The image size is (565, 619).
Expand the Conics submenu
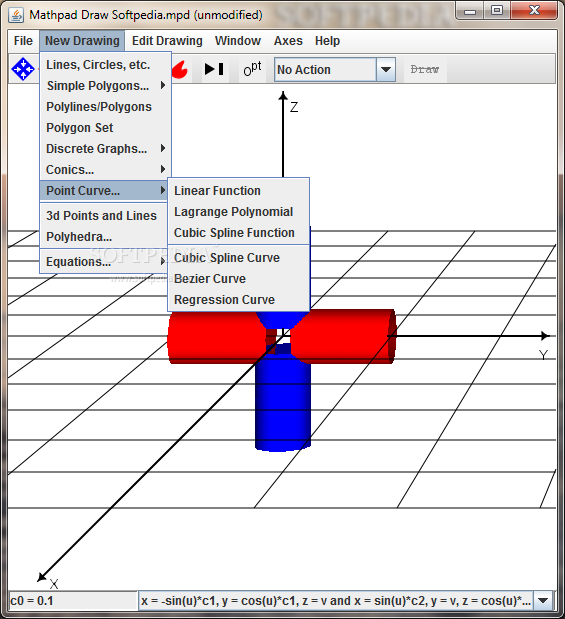(x=105, y=169)
